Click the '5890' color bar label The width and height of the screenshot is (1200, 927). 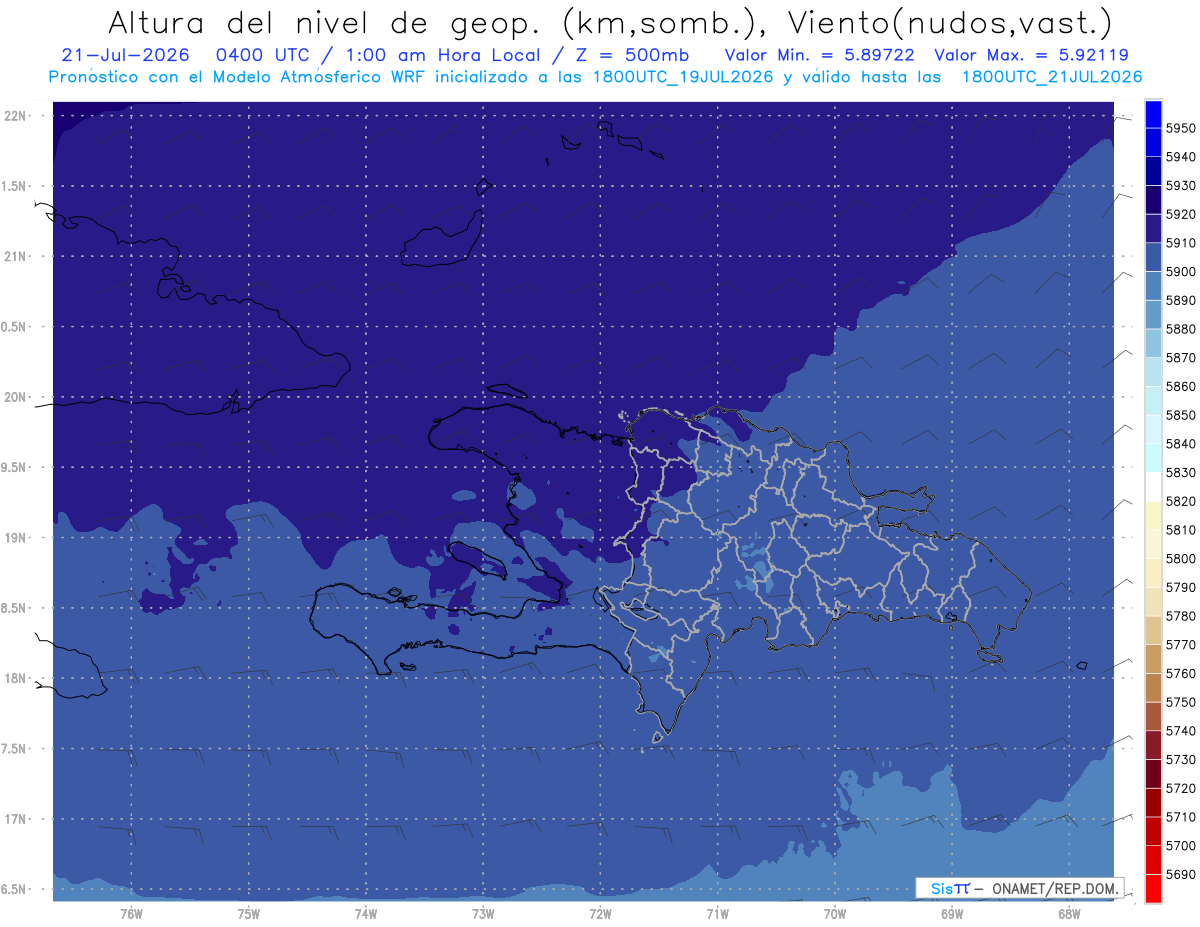1180,300
